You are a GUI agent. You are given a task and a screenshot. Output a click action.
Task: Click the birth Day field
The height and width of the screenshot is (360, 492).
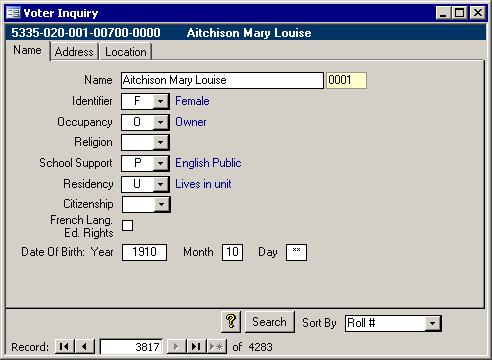point(296,252)
